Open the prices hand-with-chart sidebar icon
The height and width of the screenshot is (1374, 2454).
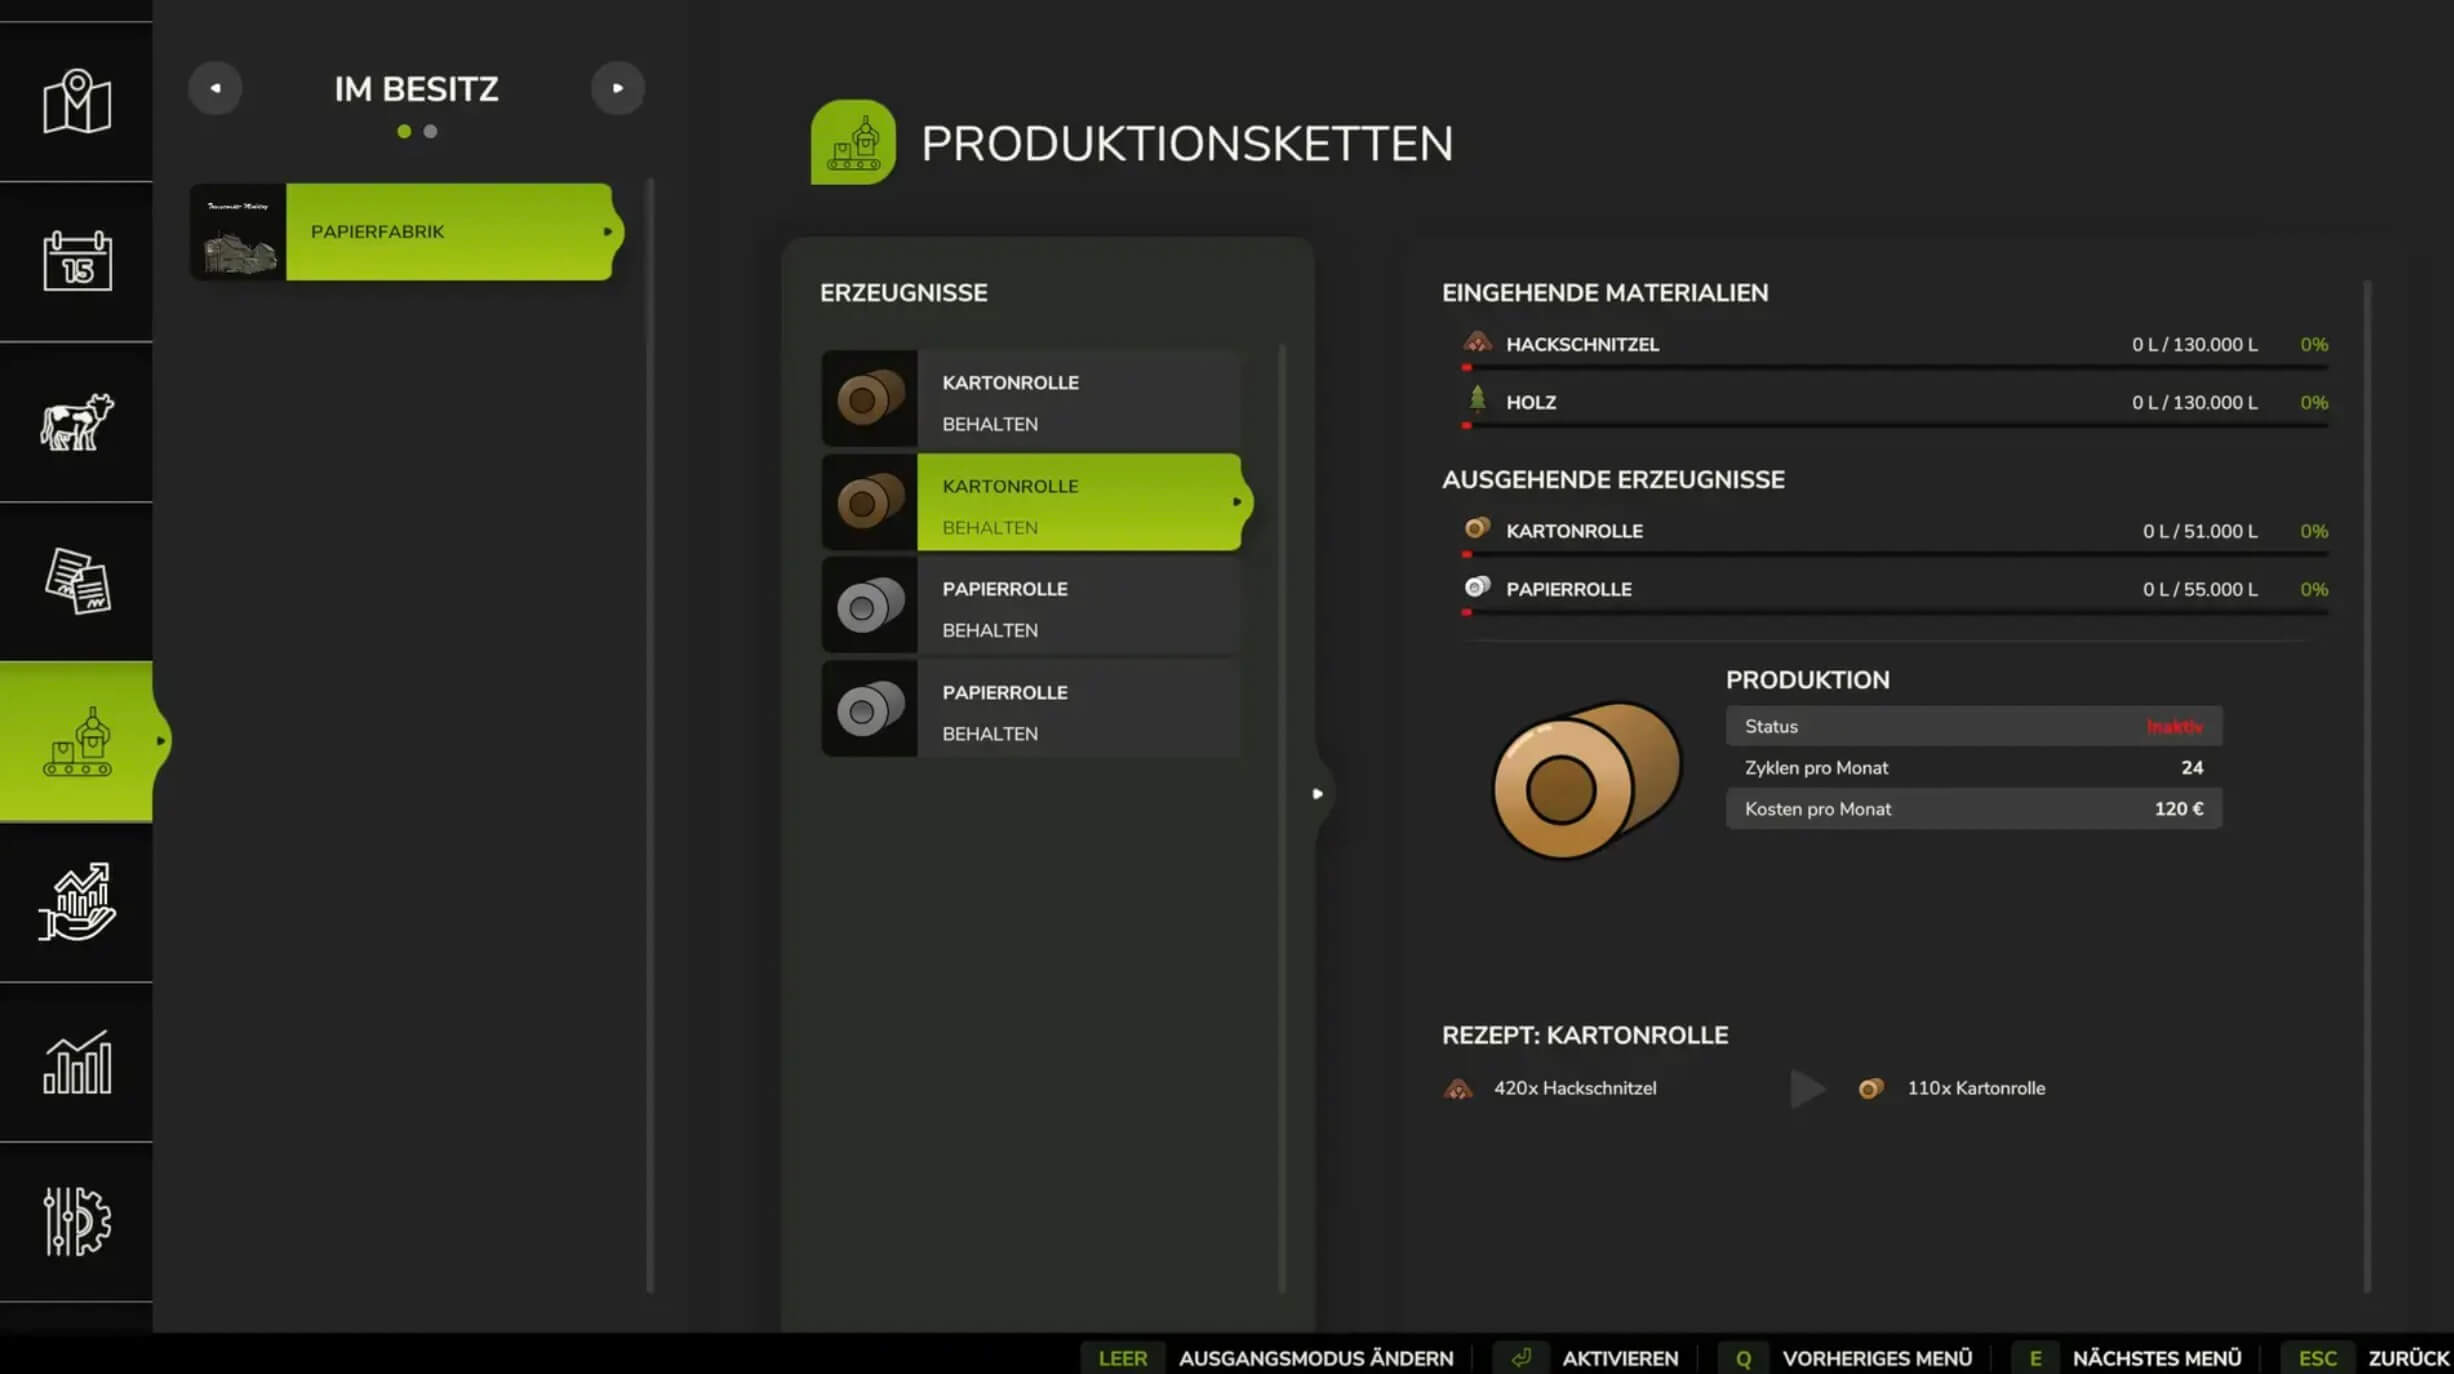click(77, 901)
